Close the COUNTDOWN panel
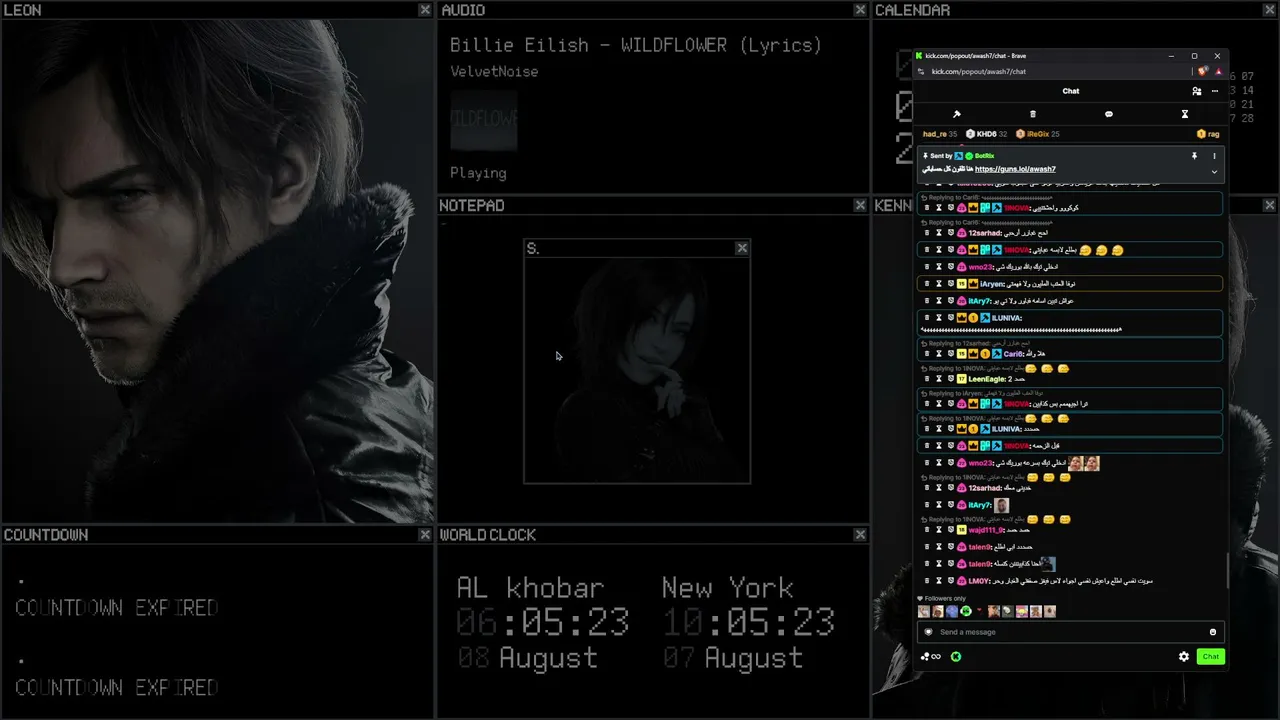 426,535
